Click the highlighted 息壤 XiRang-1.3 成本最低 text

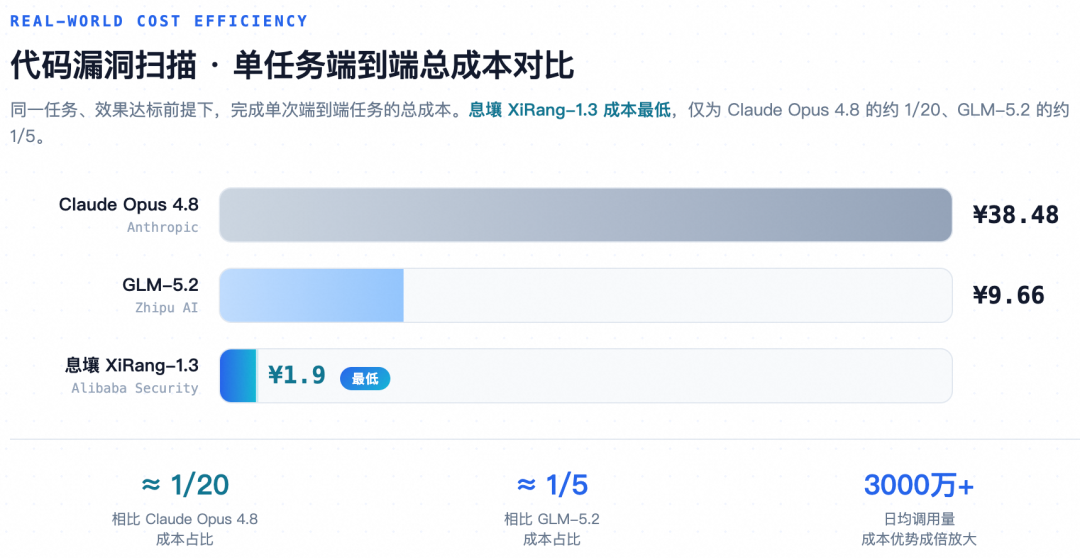click(570, 110)
